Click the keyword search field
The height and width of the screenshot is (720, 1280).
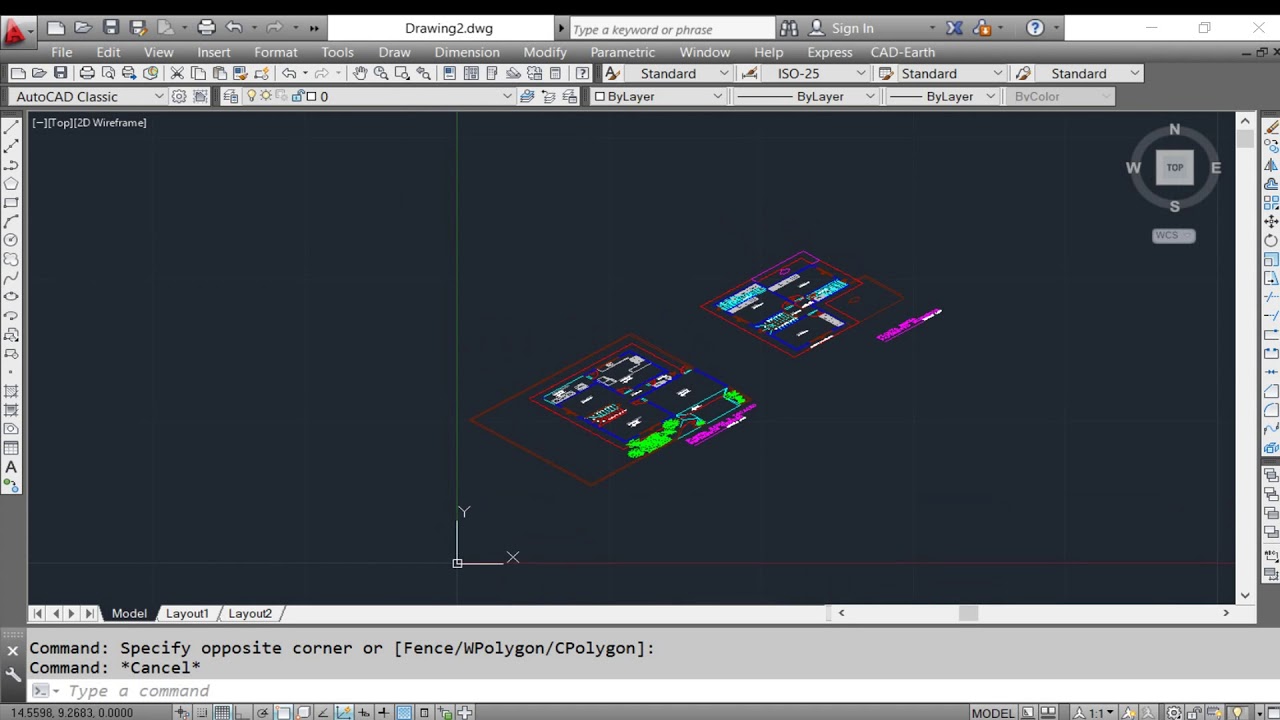pos(670,29)
